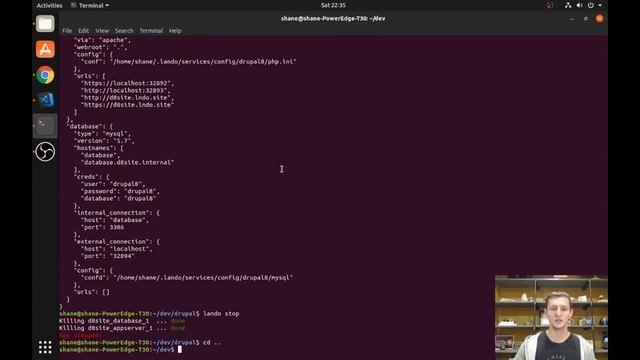Click the "host": "localhost" line
Image resolution: width=640 pixels, height=360 pixels.
pos(116,249)
